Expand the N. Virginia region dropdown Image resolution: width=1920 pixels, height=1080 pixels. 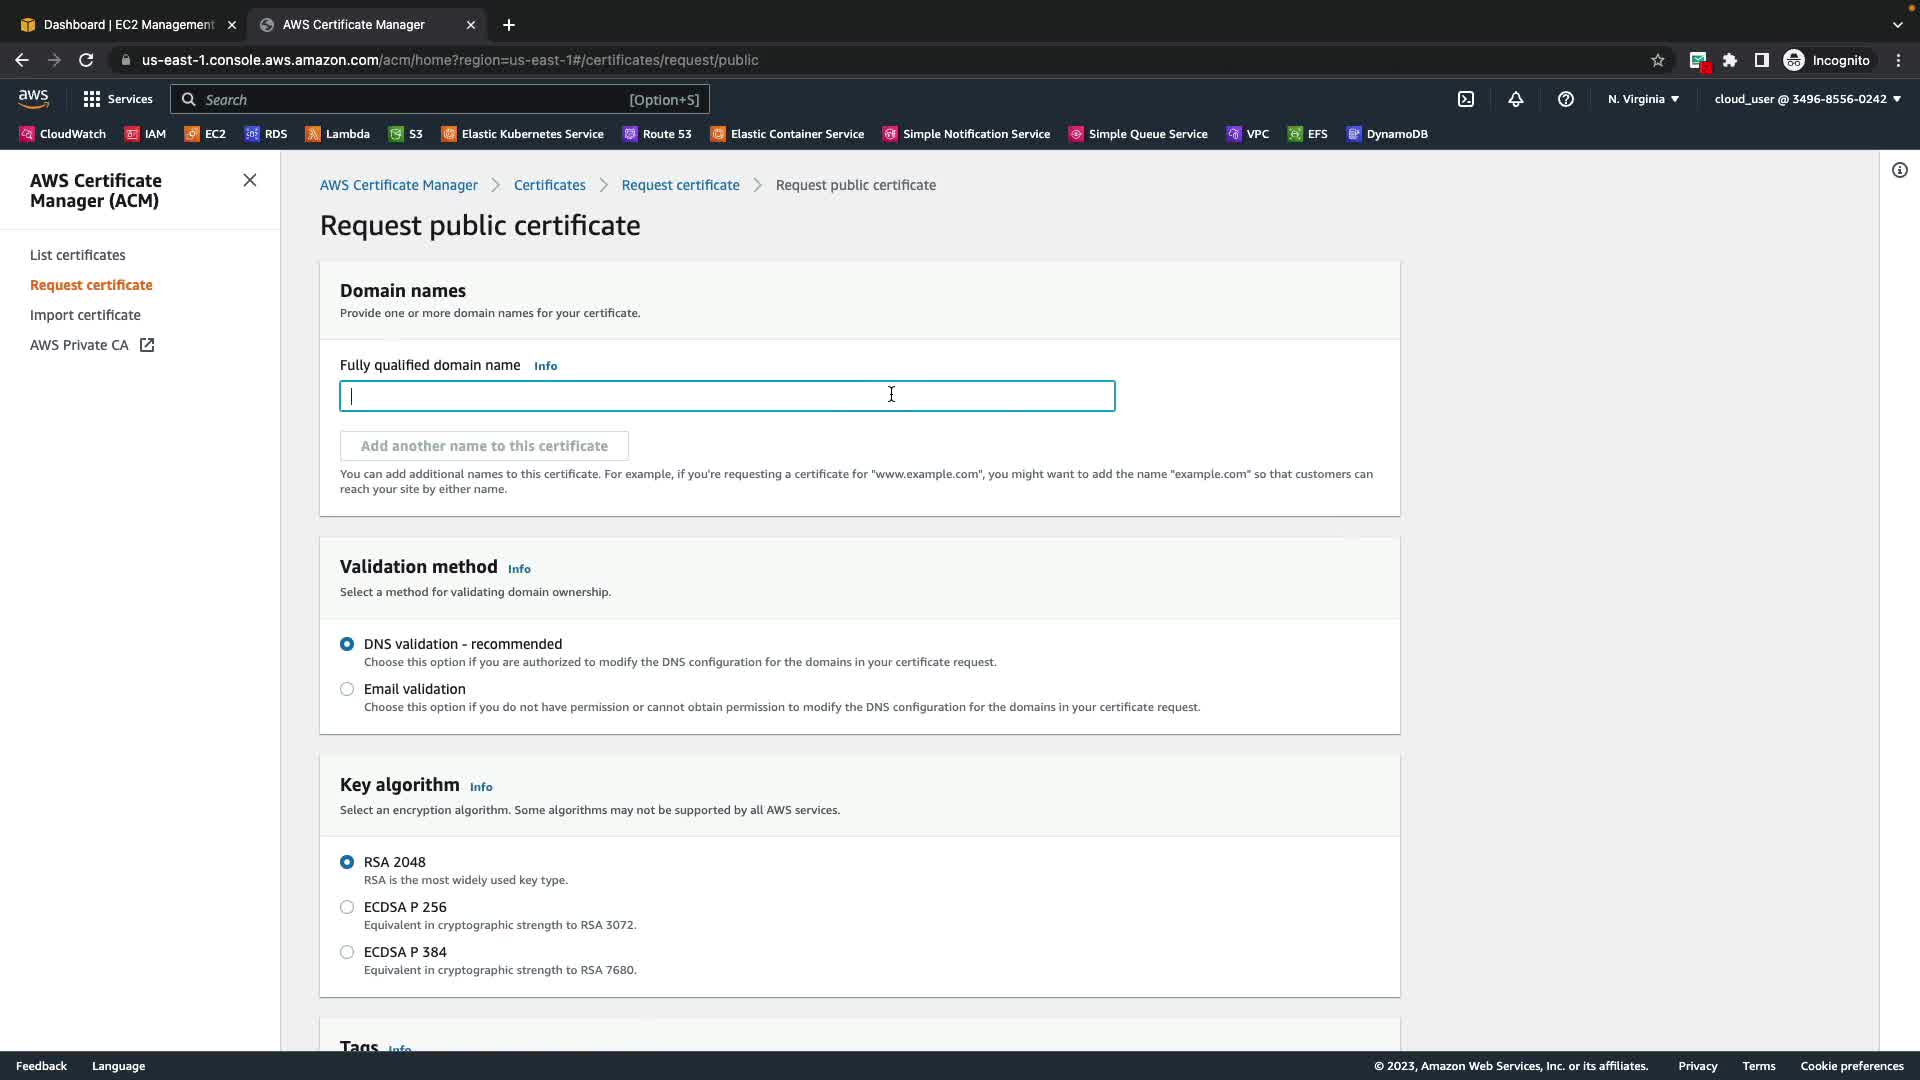click(1643, 99)
